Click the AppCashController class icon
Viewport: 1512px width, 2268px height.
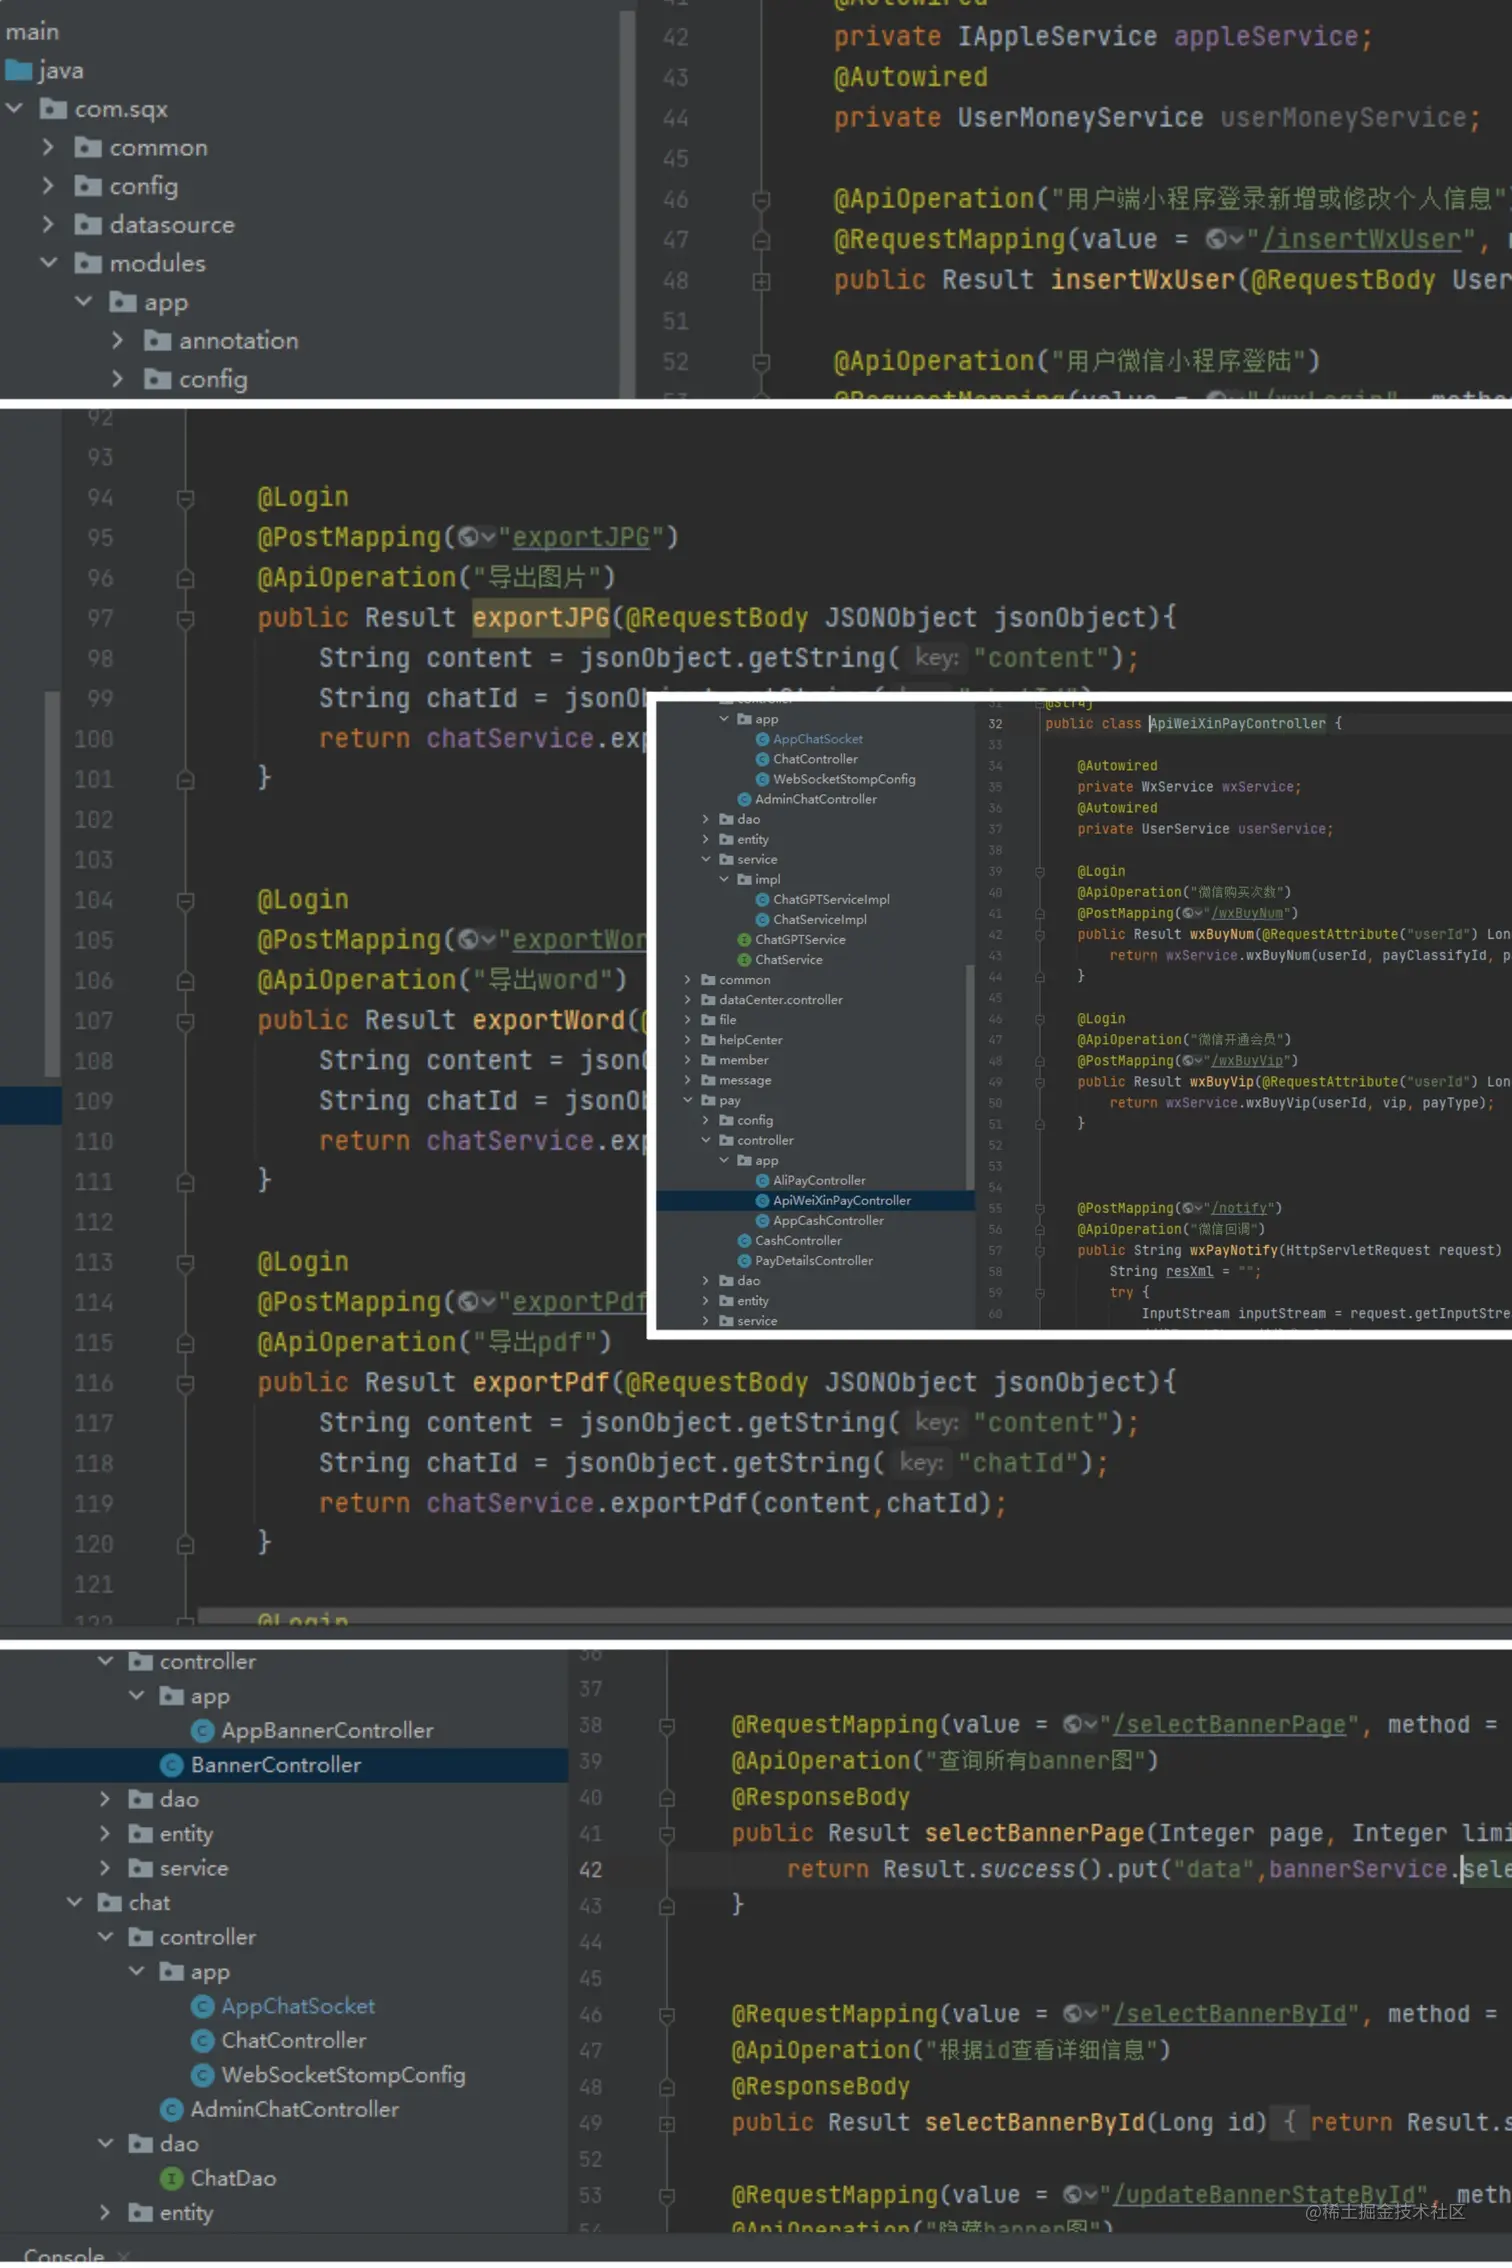[x=763, y=1222]
